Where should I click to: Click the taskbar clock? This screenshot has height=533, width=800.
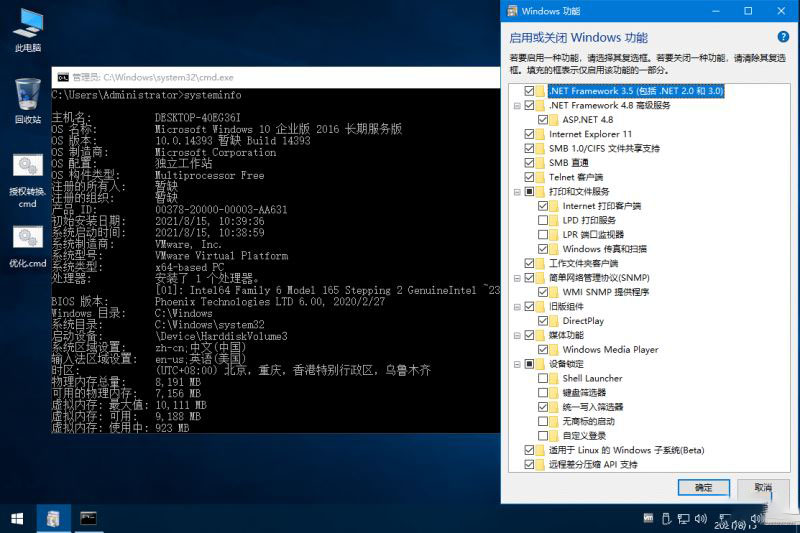click(x=736, y=524)
